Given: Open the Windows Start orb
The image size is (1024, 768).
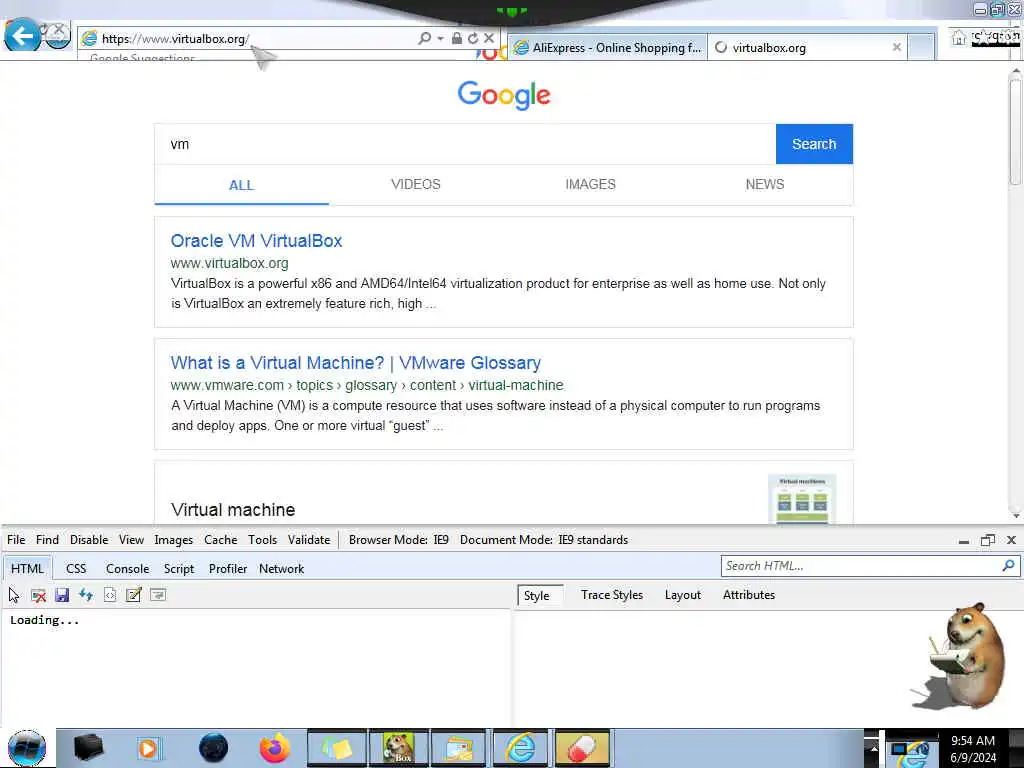Looking at the screenshot, I should pos(27,748).
